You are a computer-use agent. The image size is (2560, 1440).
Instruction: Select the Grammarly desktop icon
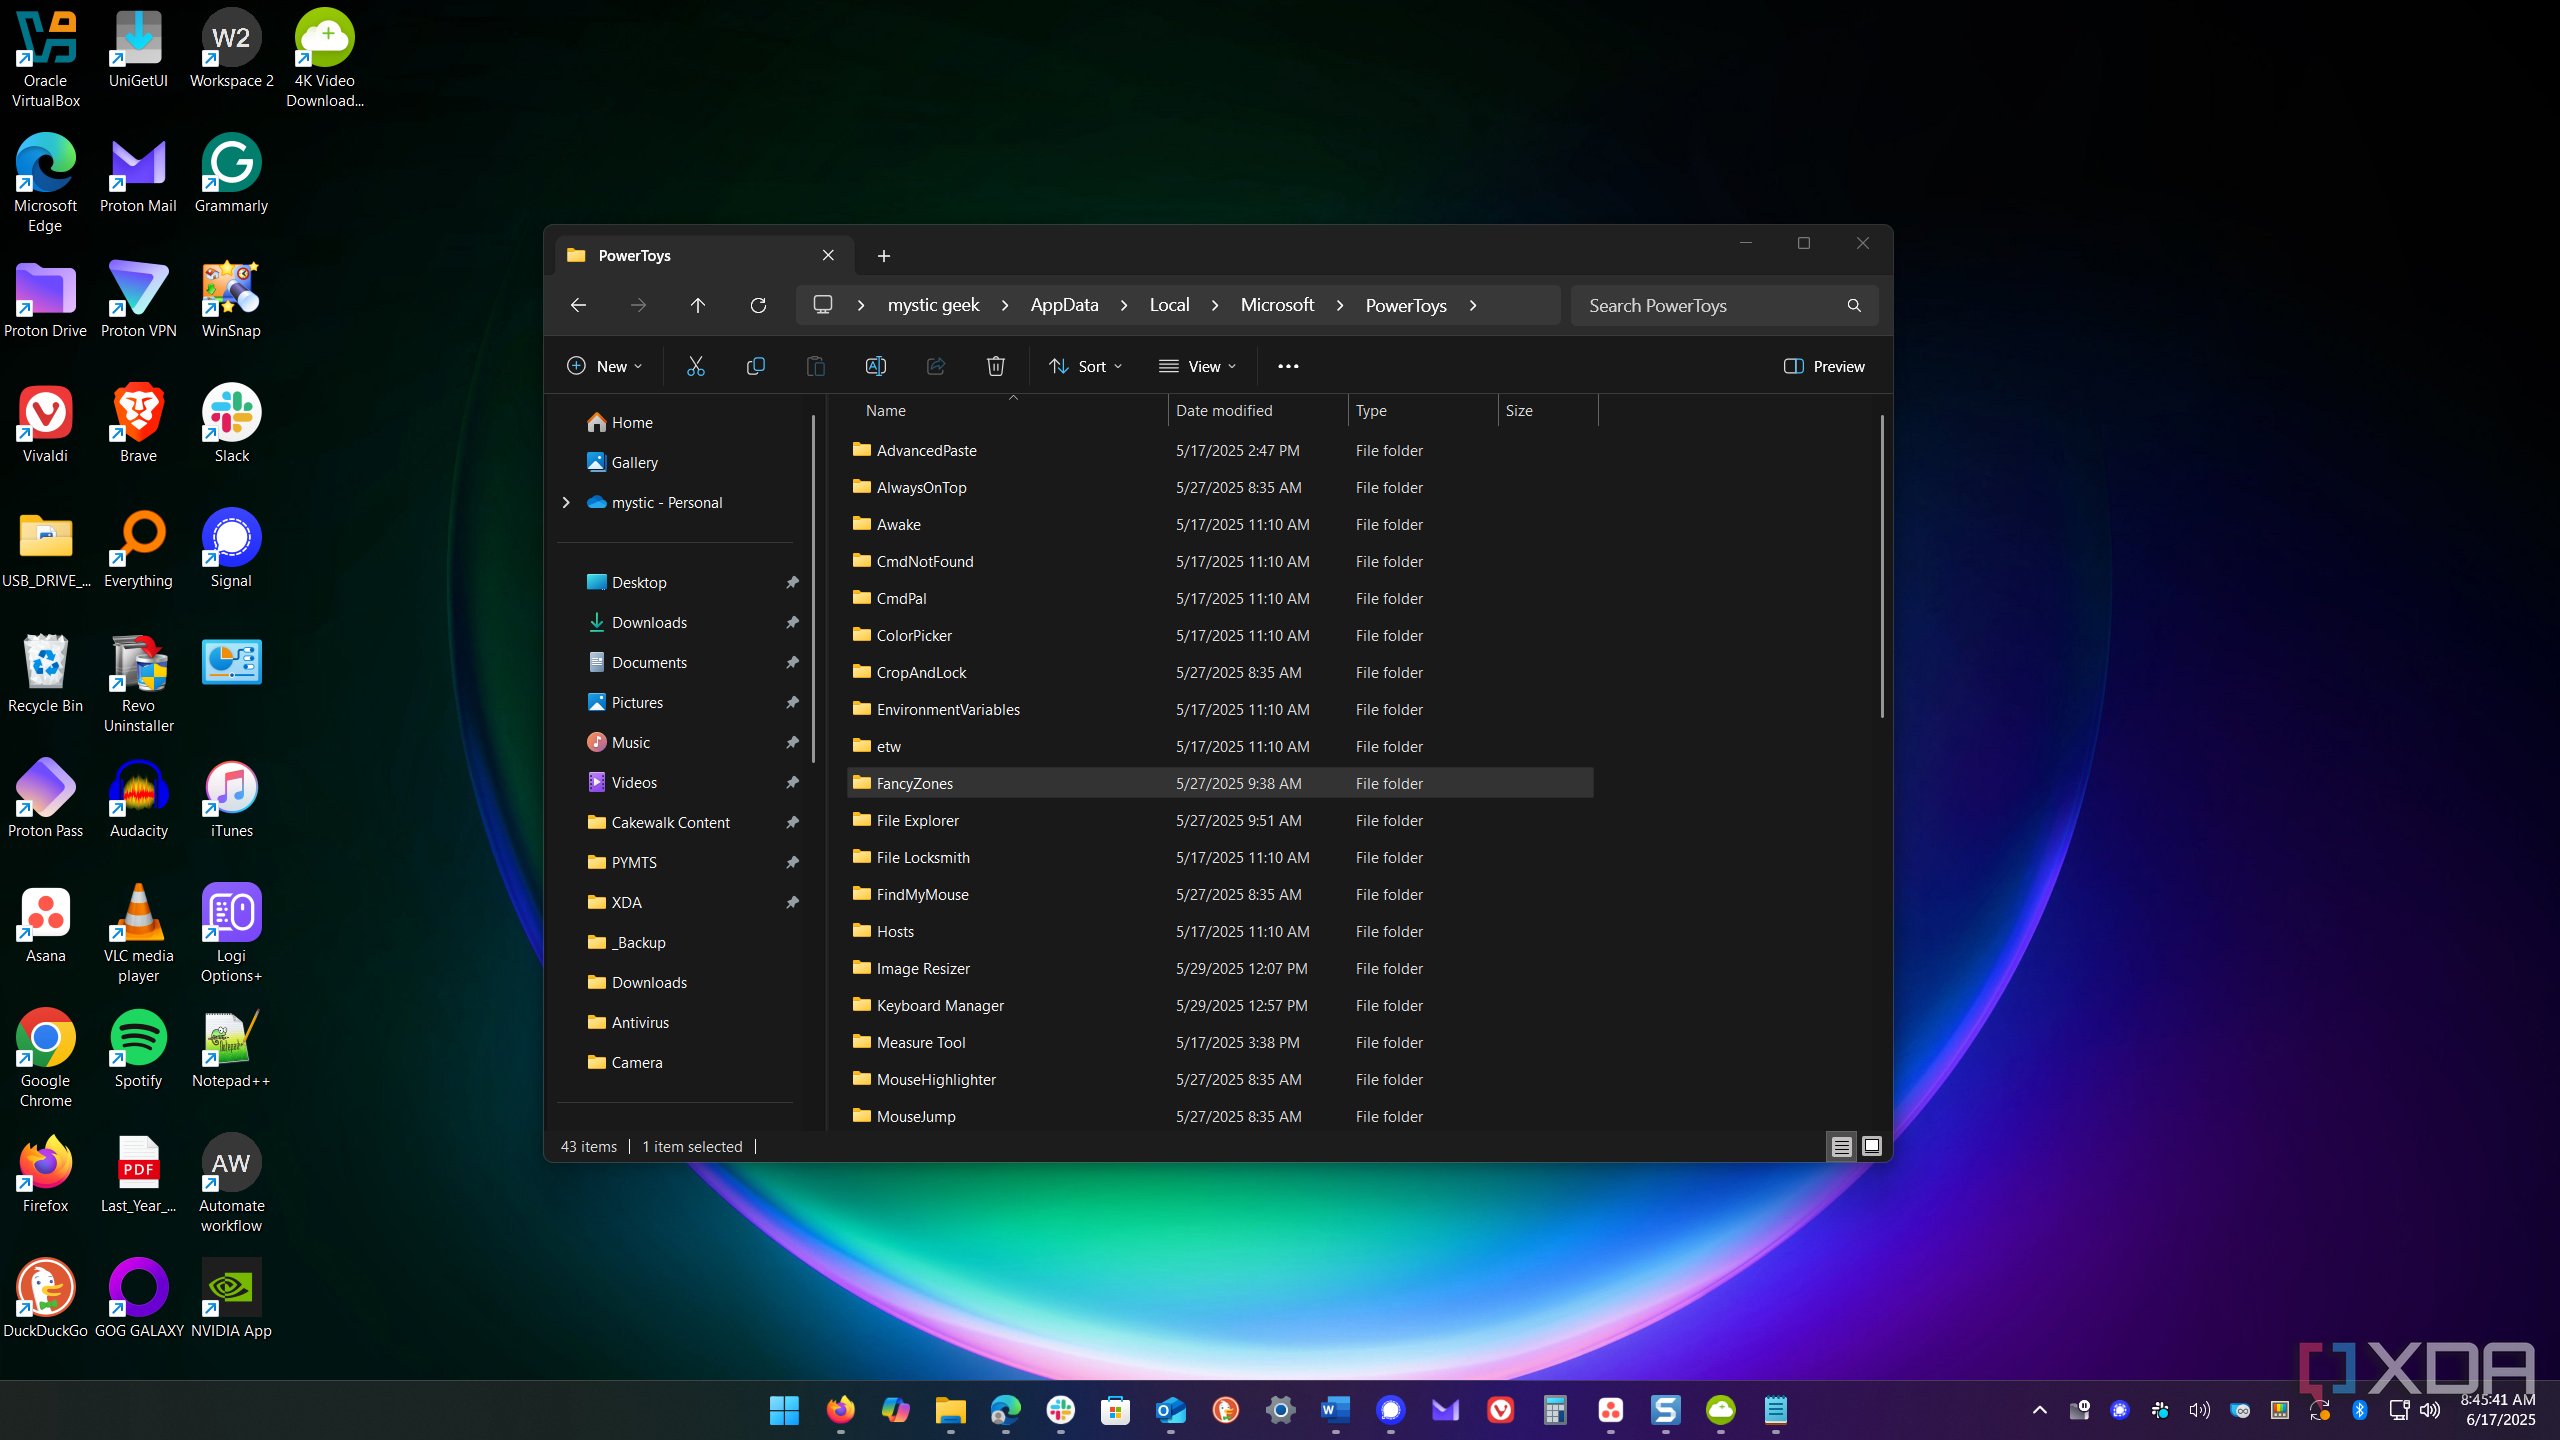pyautogui.click(x=231, y=173)
